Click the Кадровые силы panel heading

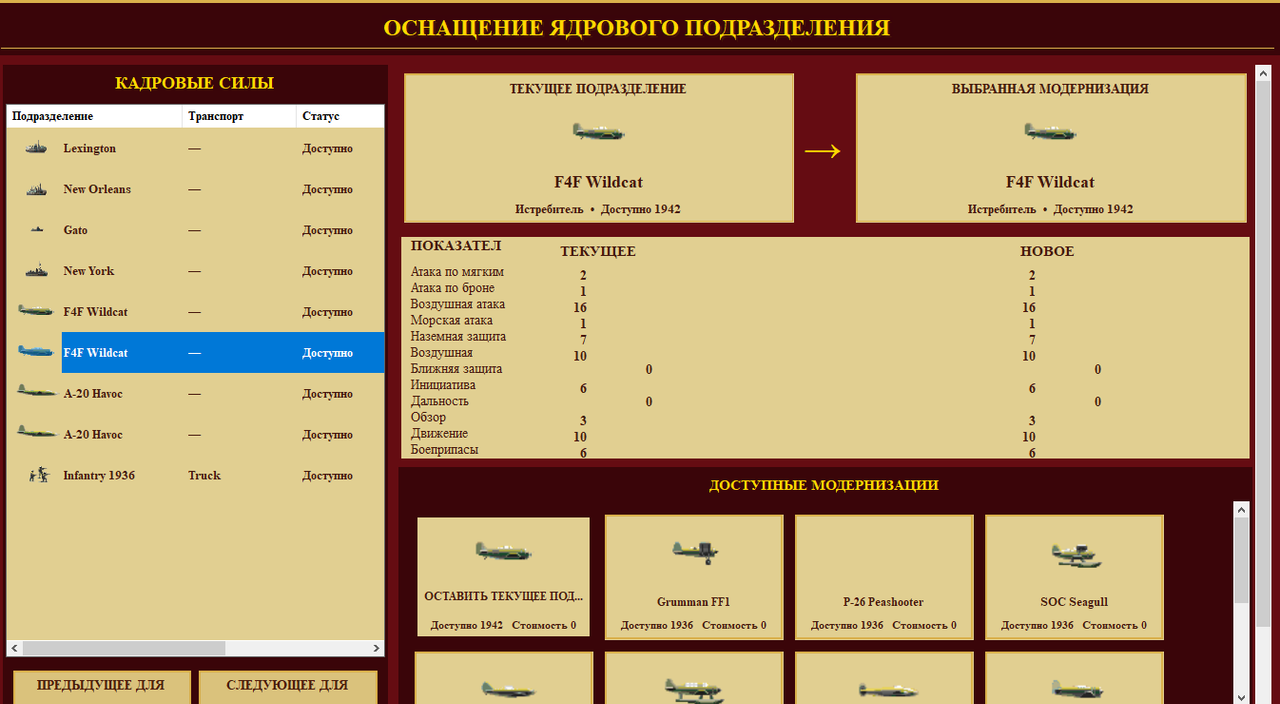coord(194,83)
